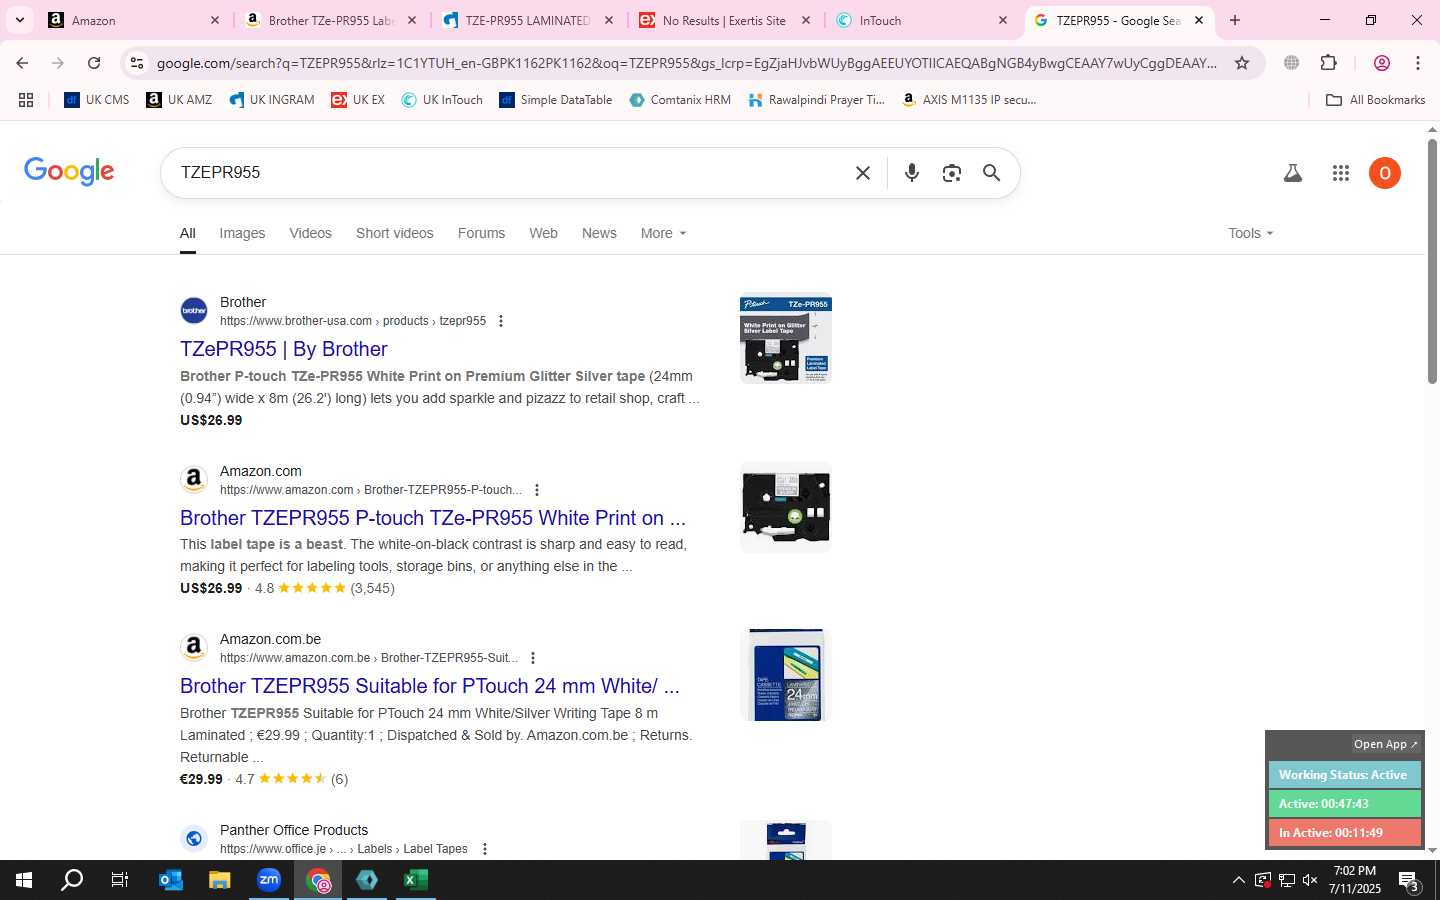Go back to previous page
1440x900 pixels.
(x=22, y=63)
